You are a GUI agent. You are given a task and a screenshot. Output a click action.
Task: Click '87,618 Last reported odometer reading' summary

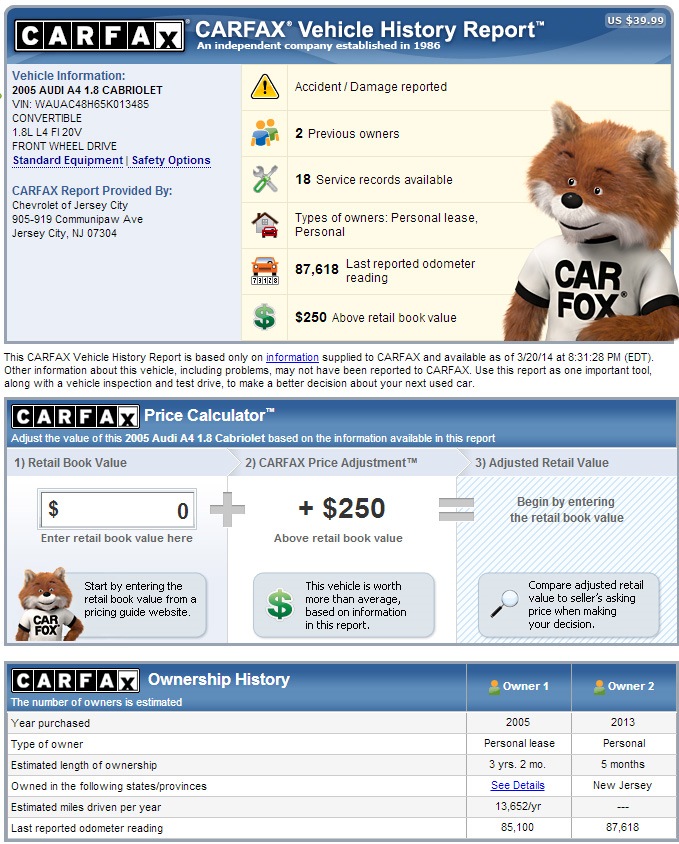pyautogui.click(x=385, y=271)
